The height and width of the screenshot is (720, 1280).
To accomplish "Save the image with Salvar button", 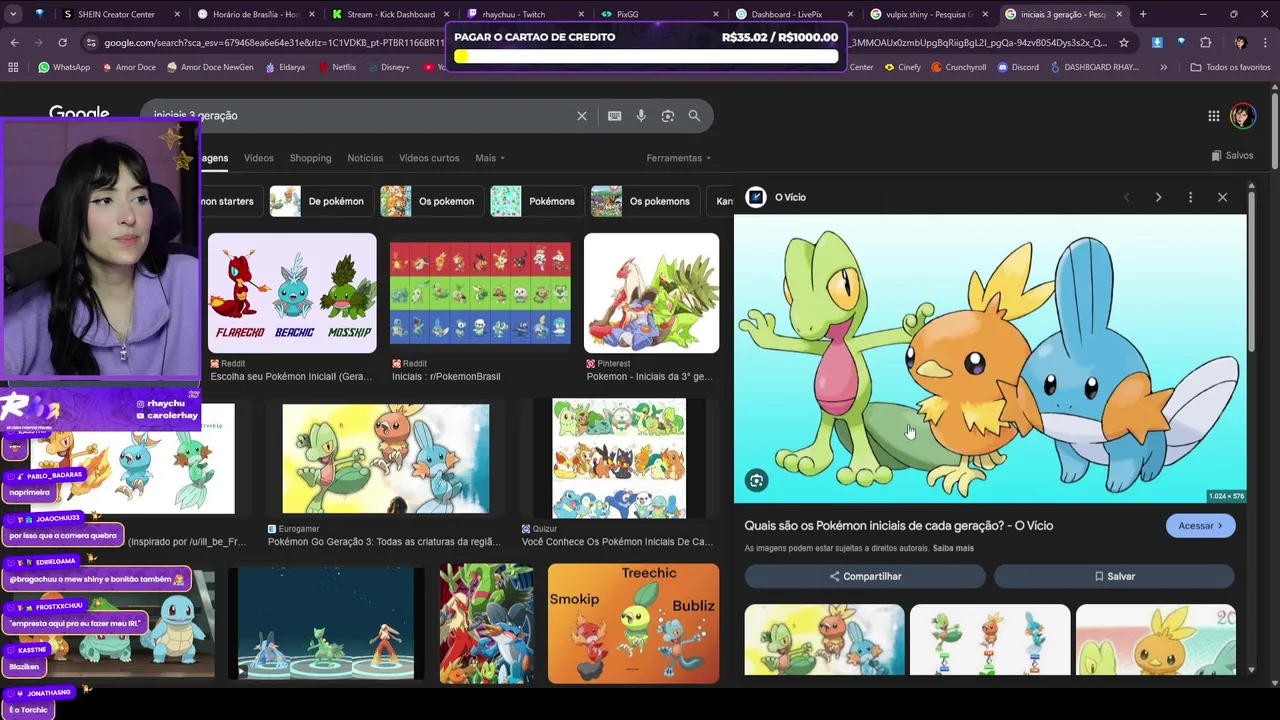I will (1114, 577).
